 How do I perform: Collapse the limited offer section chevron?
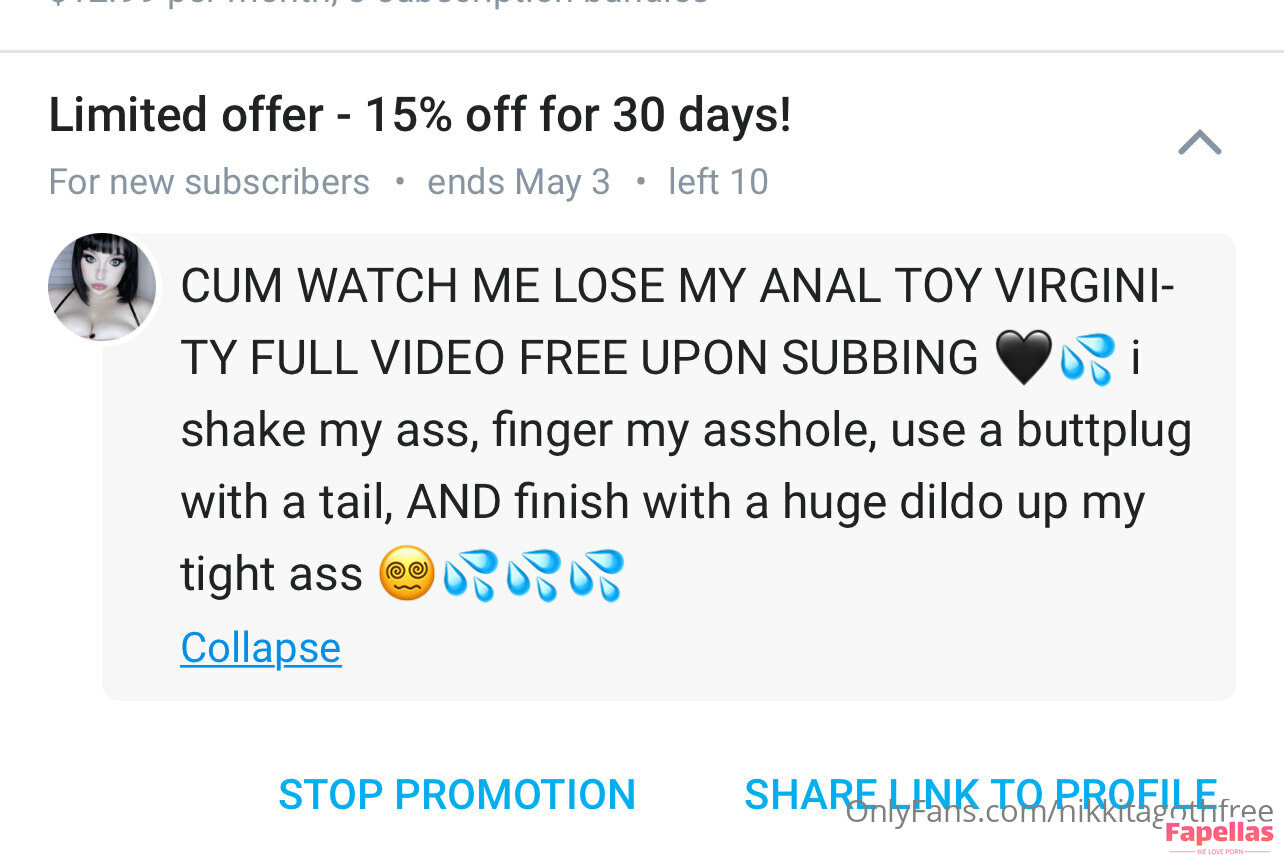coord(1199,143)
